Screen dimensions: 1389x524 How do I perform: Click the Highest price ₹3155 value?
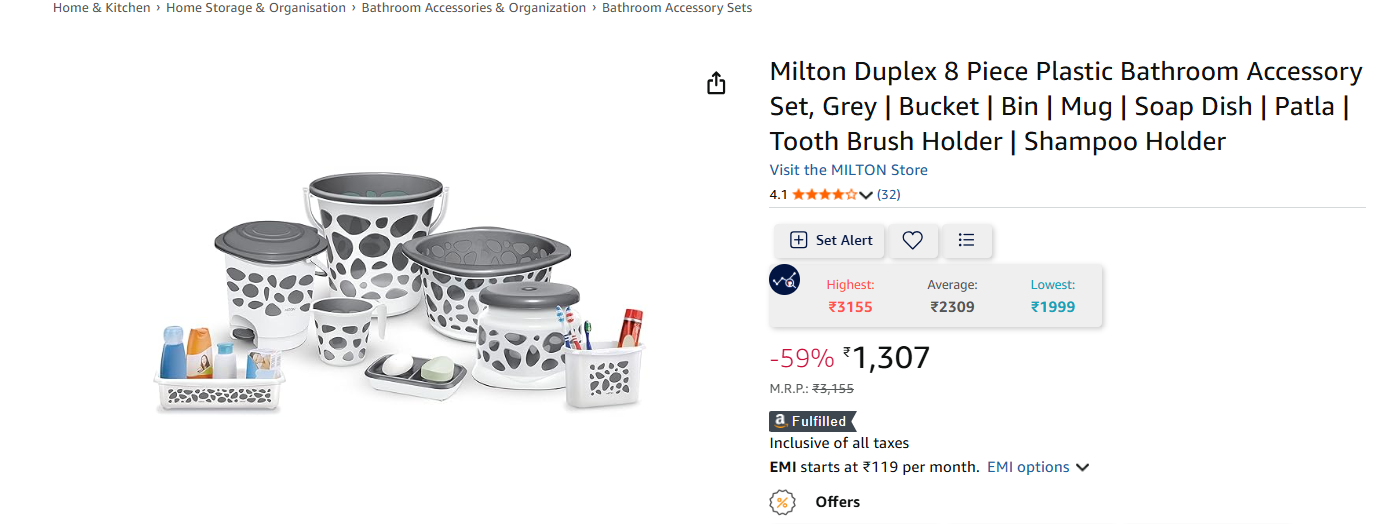click(850, 307)
